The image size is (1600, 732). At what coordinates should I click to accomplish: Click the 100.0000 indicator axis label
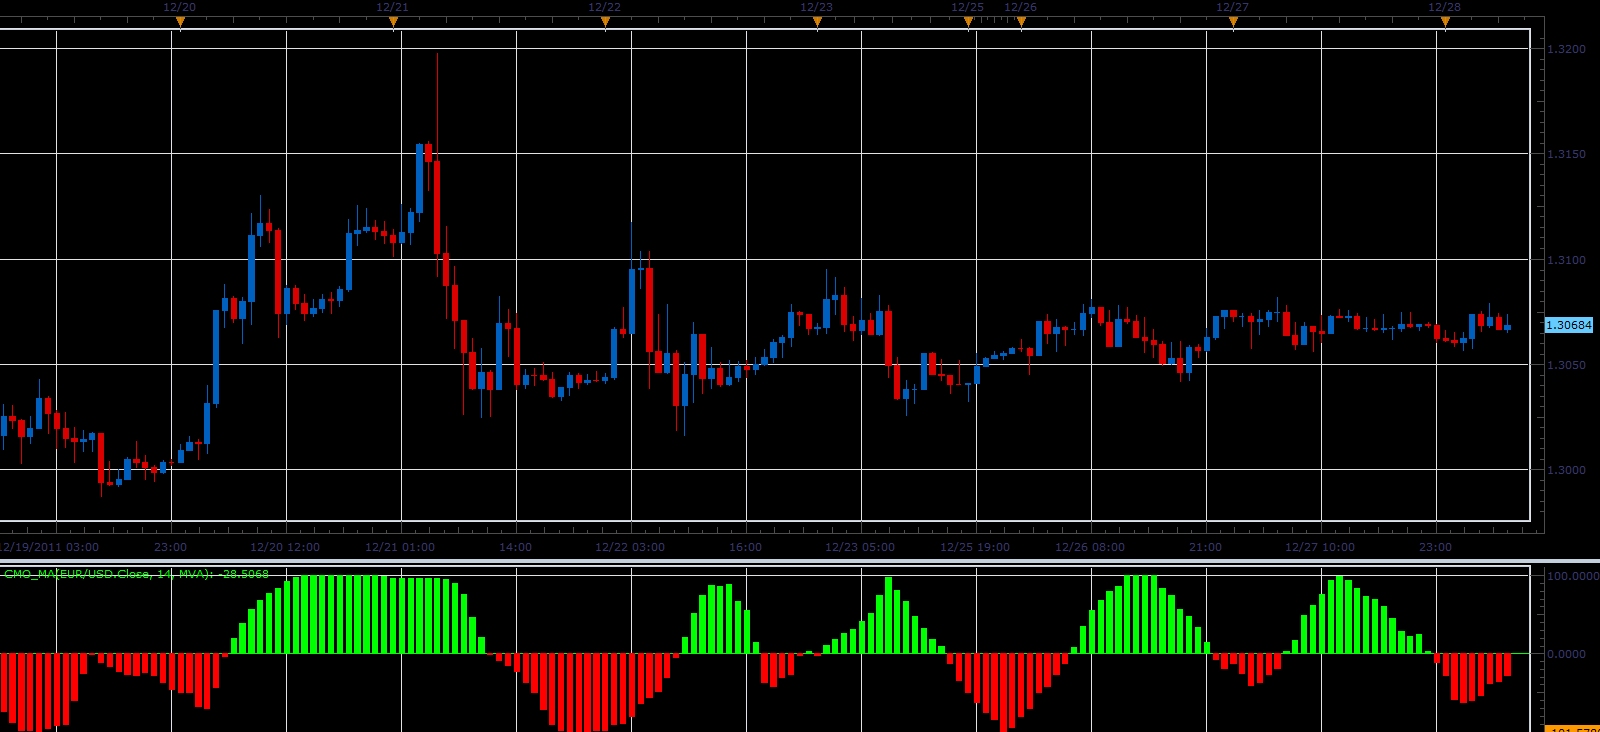tap(1573, 576)
